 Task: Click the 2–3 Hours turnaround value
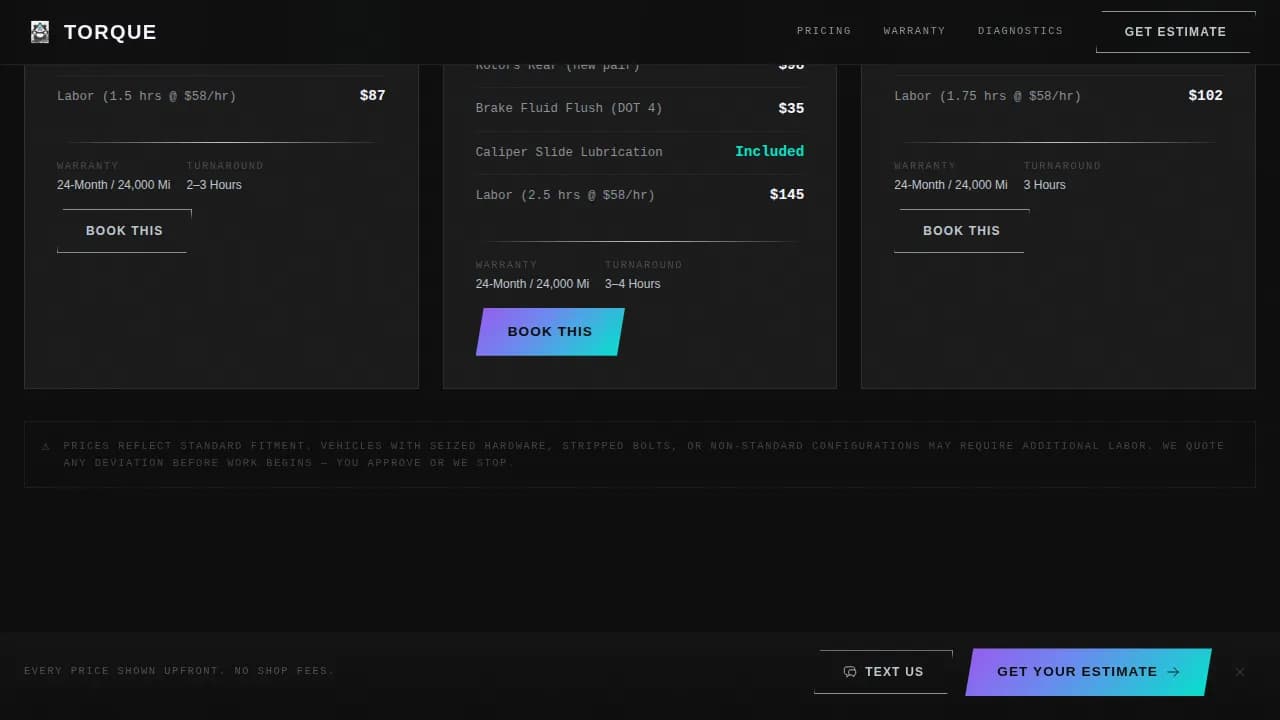[214, 185]
